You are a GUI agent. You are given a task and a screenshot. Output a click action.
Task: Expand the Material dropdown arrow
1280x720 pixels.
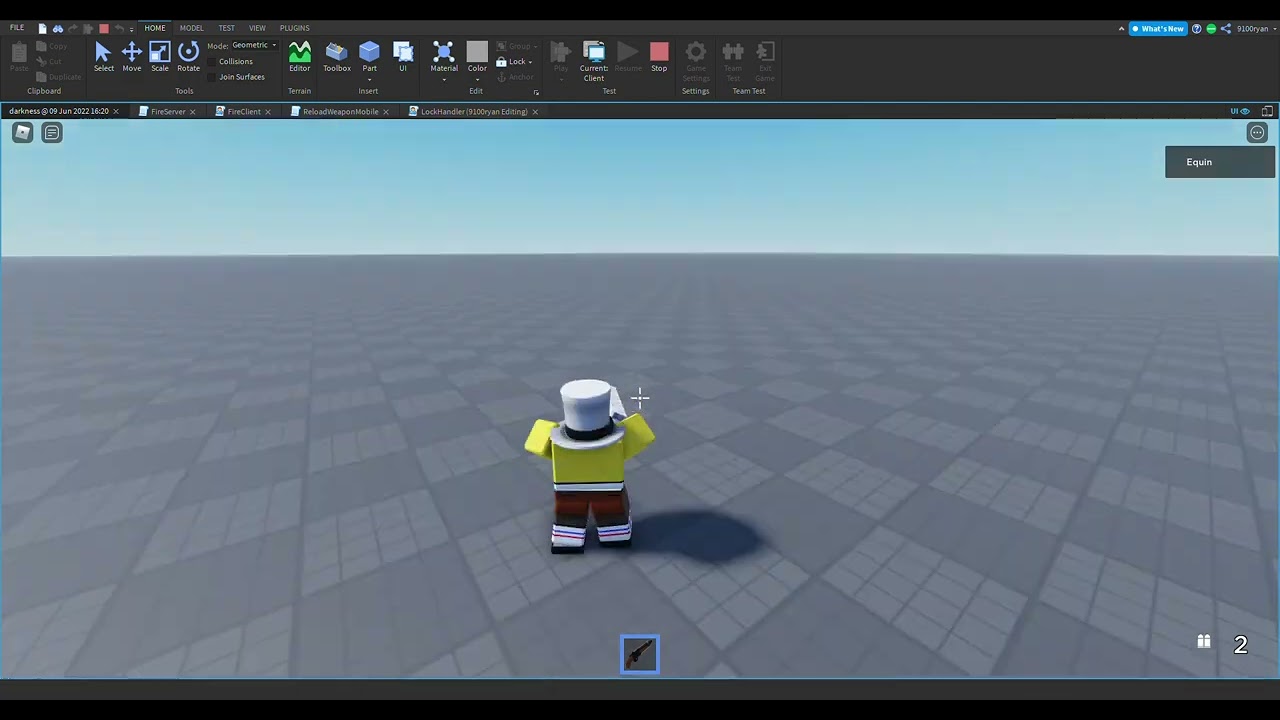pyautogui.click(x=444, y=78)
